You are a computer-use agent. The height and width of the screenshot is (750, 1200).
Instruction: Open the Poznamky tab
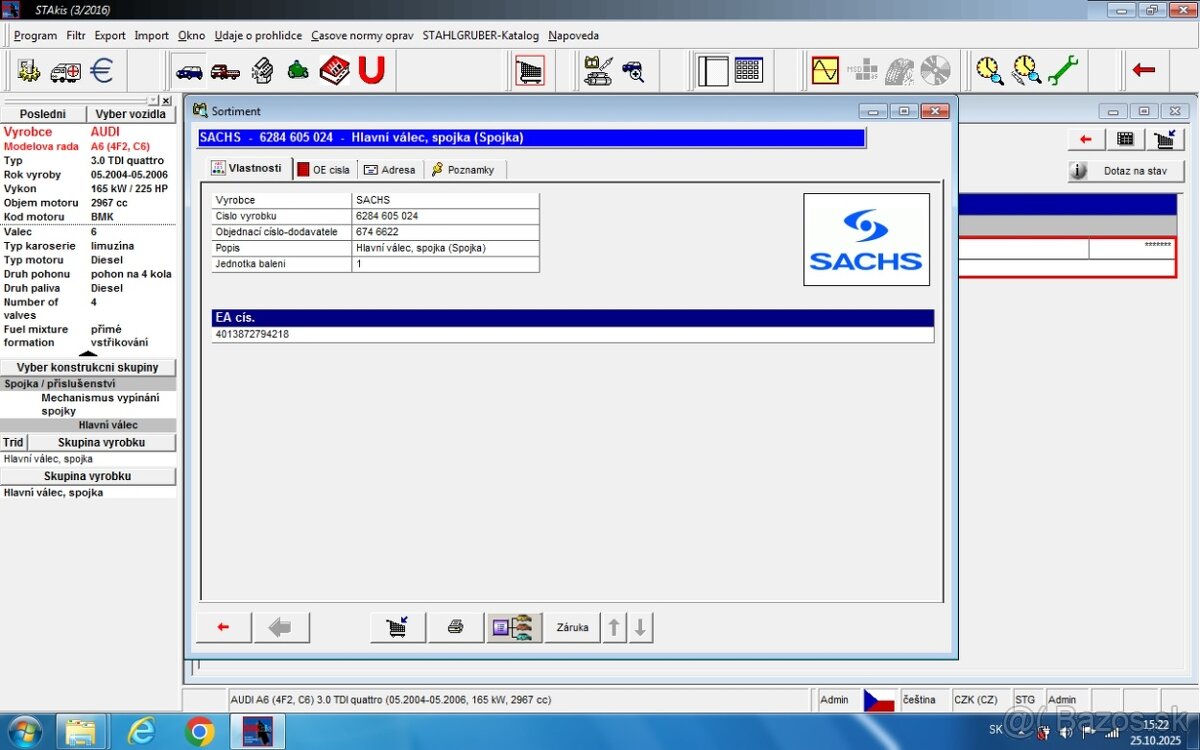[x=463, y=170]
